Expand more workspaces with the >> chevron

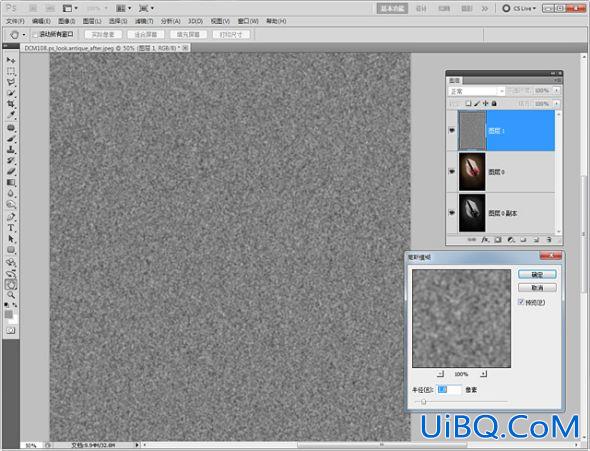pos(485,8)
